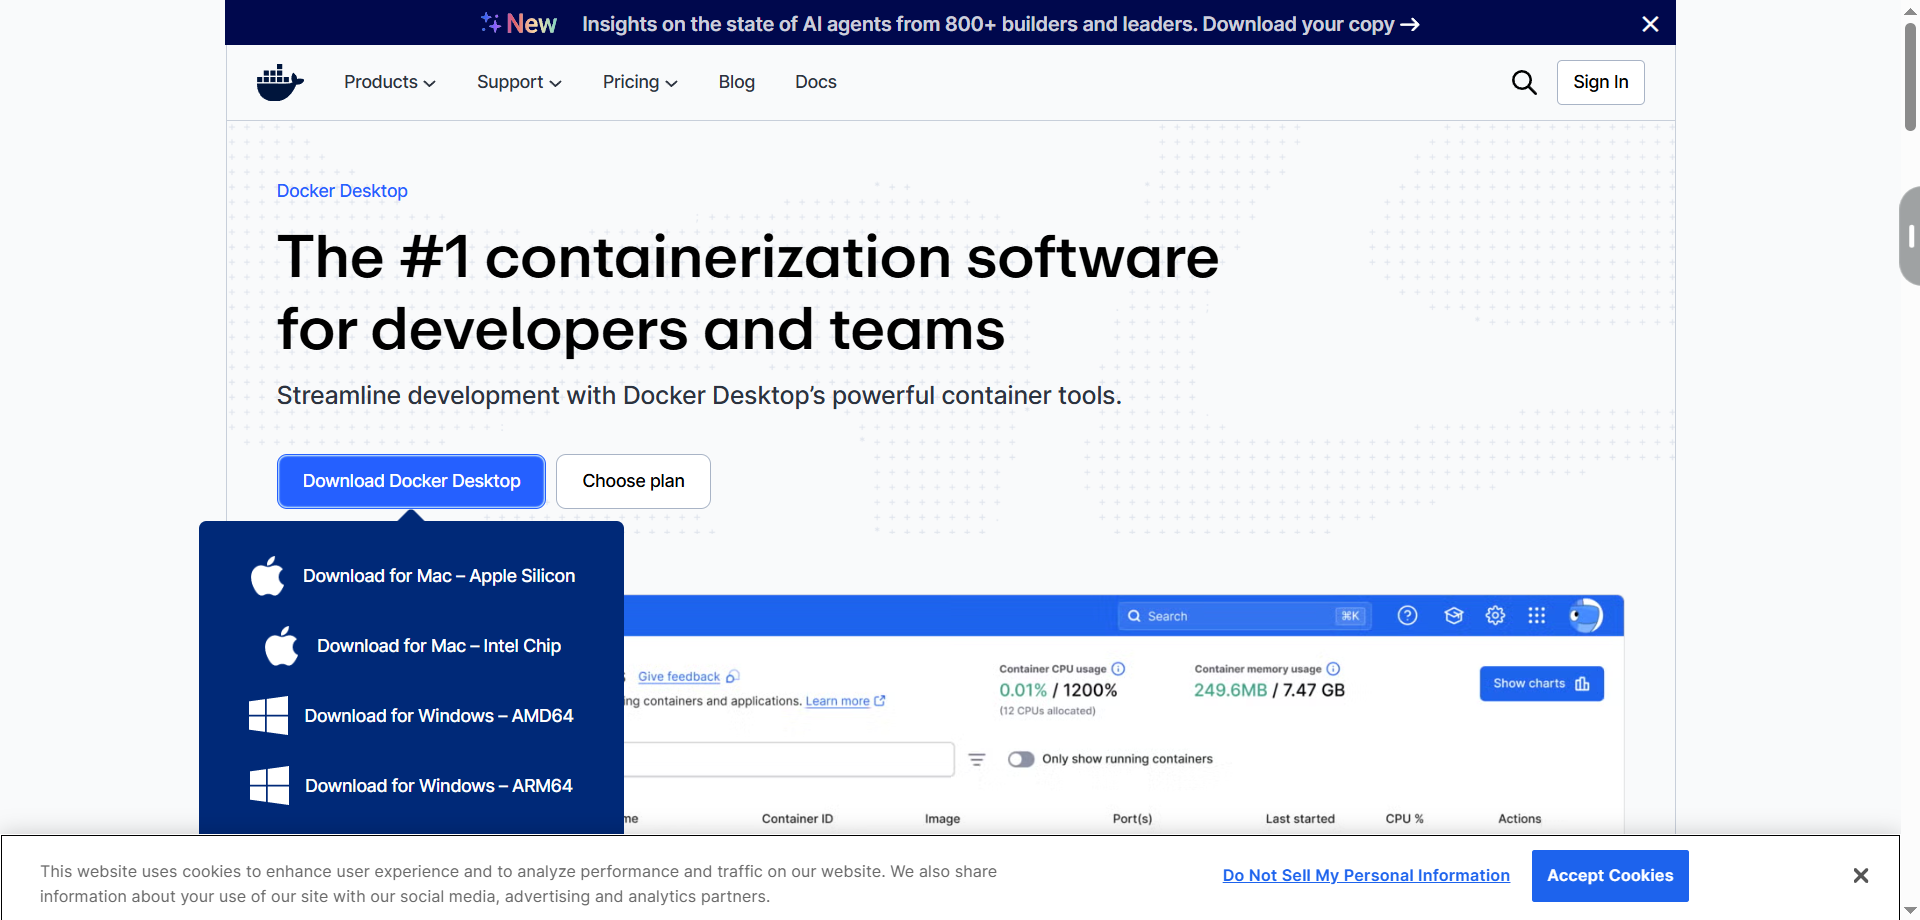Click the Search field in Docker preview
This screenshot has width=1920, height=920.
pyautogui.click(x=1244, y=616)
